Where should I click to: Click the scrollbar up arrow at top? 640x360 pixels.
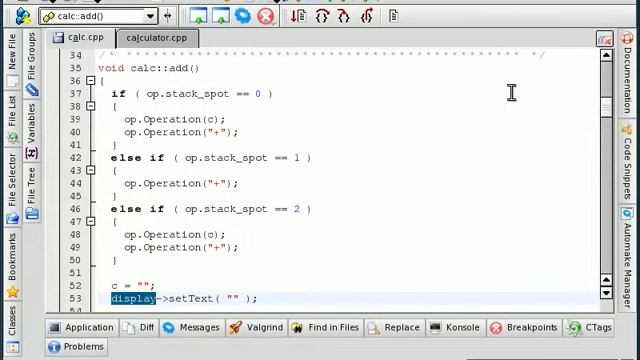(x=607, y=55)
